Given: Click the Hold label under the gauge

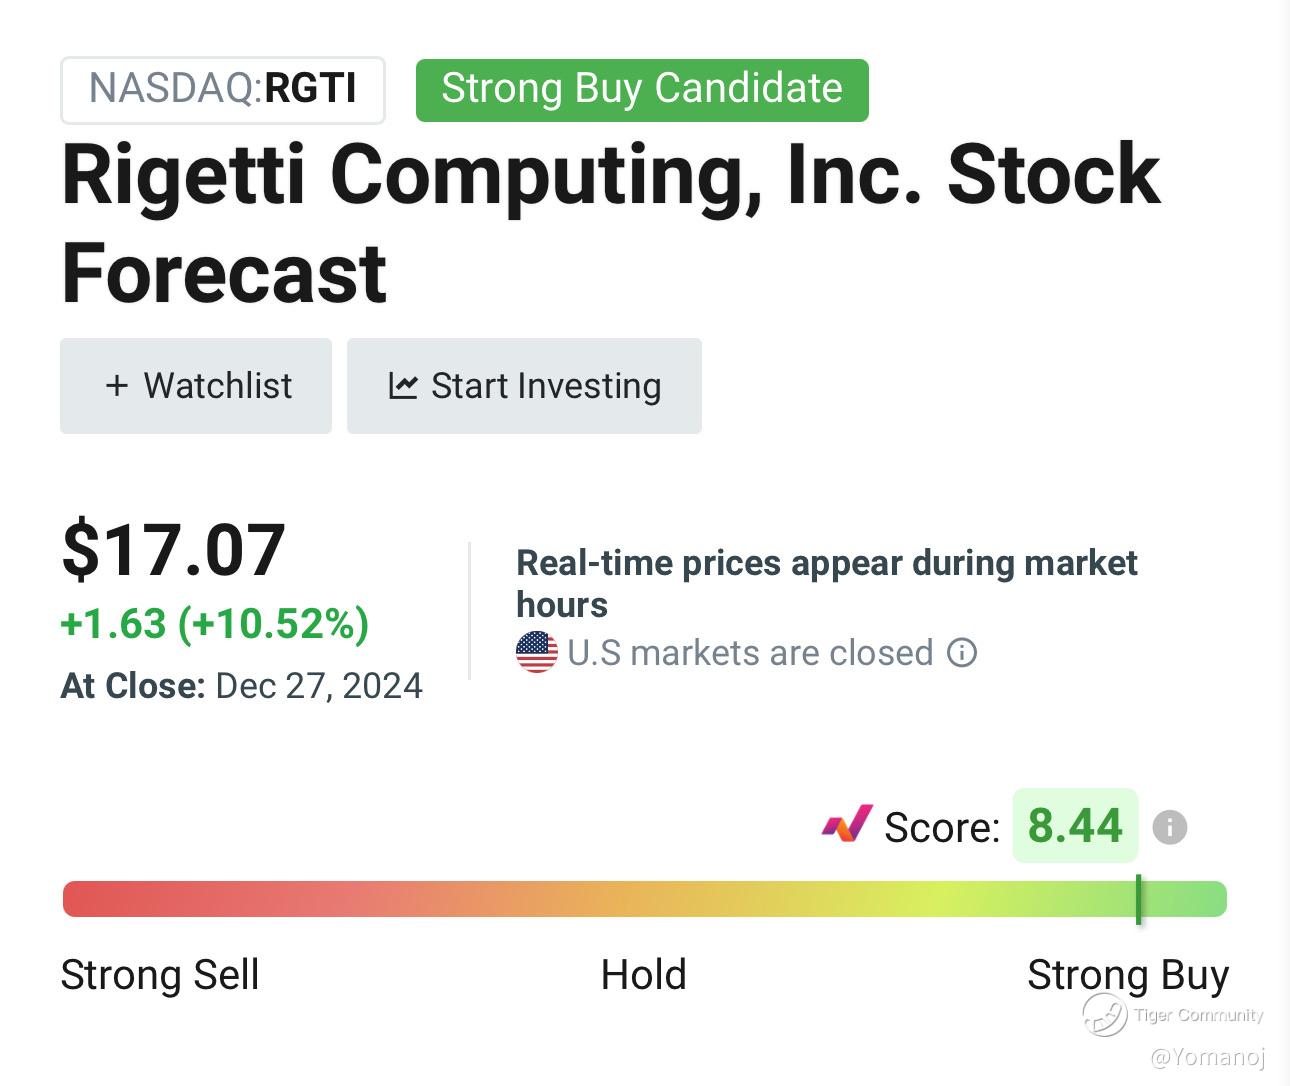Looking at the screenshot, I should click(644, 975).
